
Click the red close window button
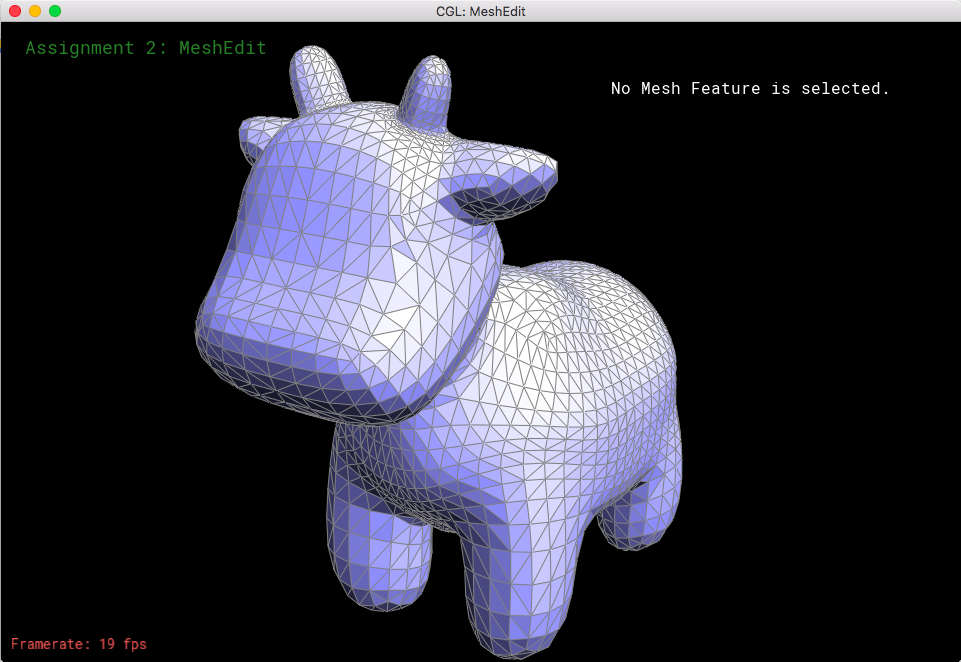(15, 11)
